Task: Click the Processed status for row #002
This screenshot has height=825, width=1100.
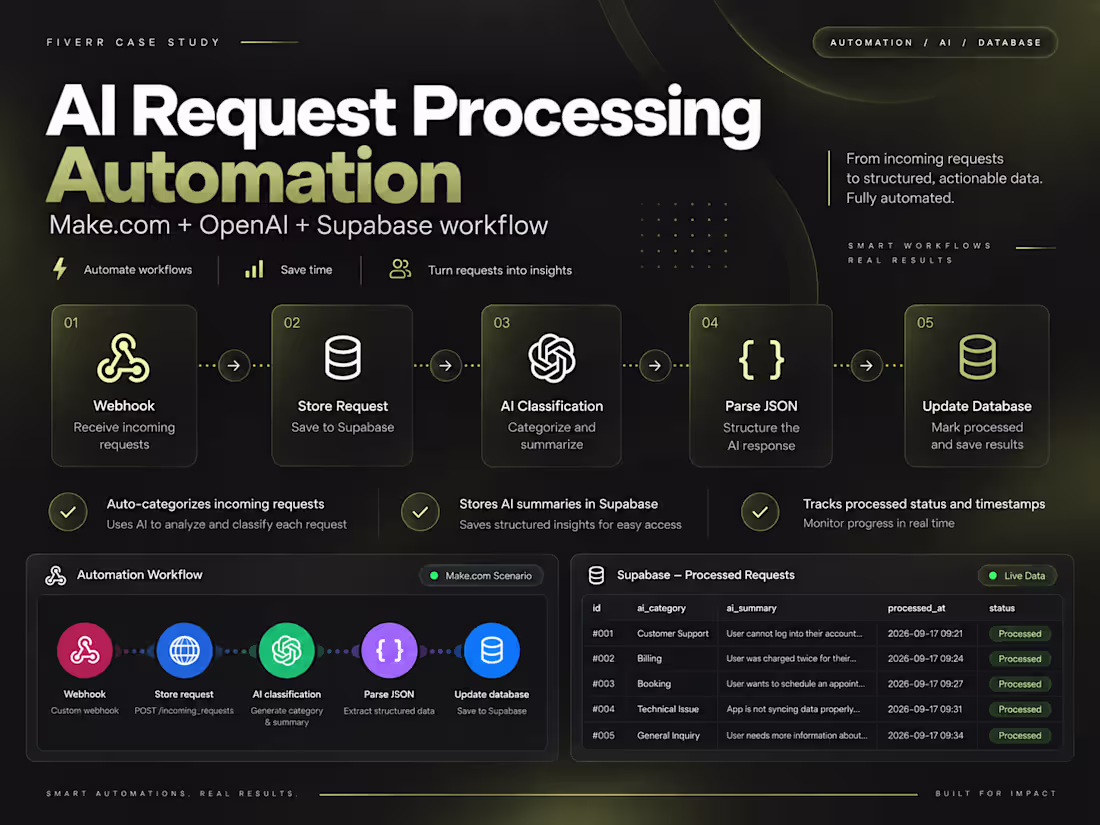Action: tap(1019, 659)
